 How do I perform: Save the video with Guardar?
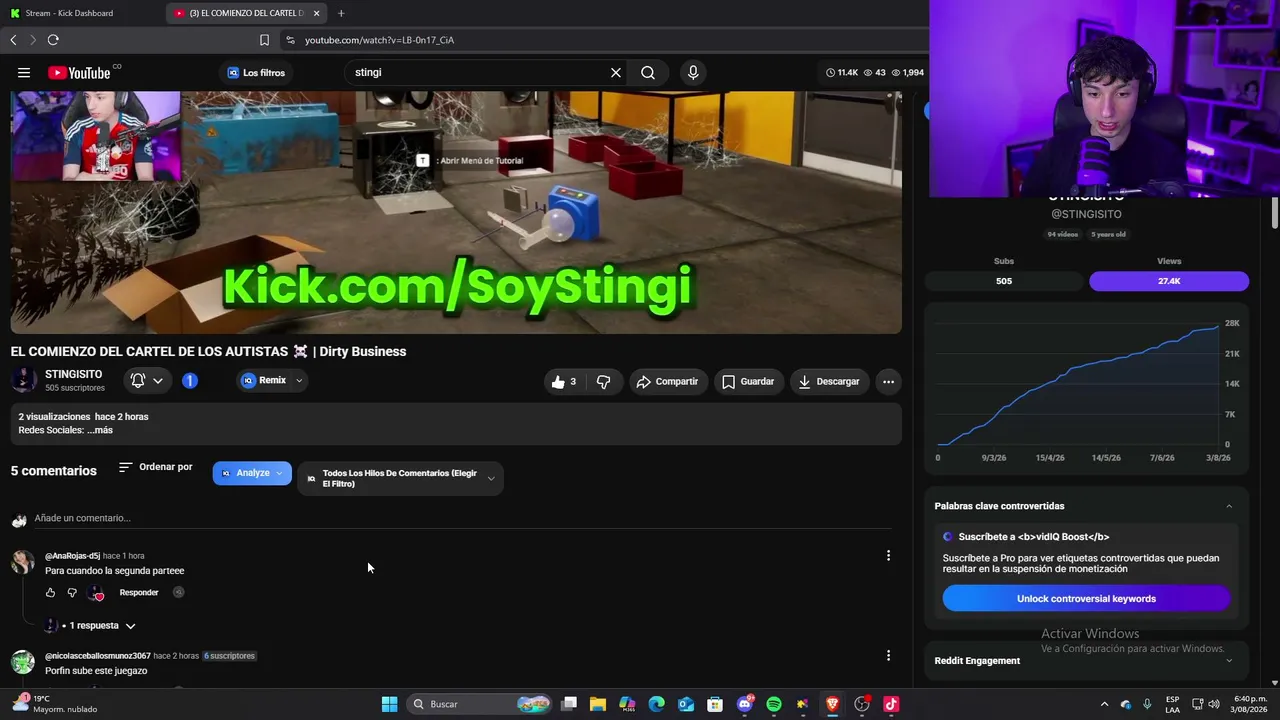click(x=748, y=381)
